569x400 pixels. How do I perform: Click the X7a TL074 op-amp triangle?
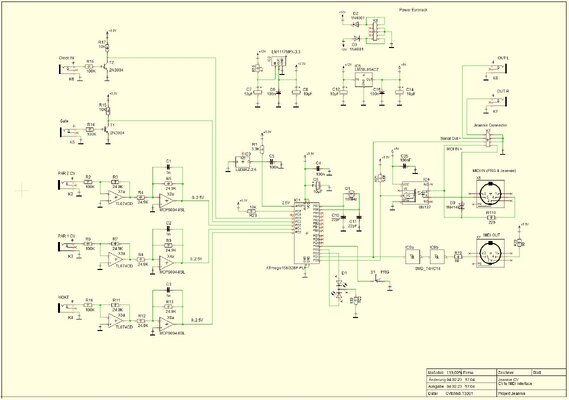pyautogui.click(x=115, y=197)
